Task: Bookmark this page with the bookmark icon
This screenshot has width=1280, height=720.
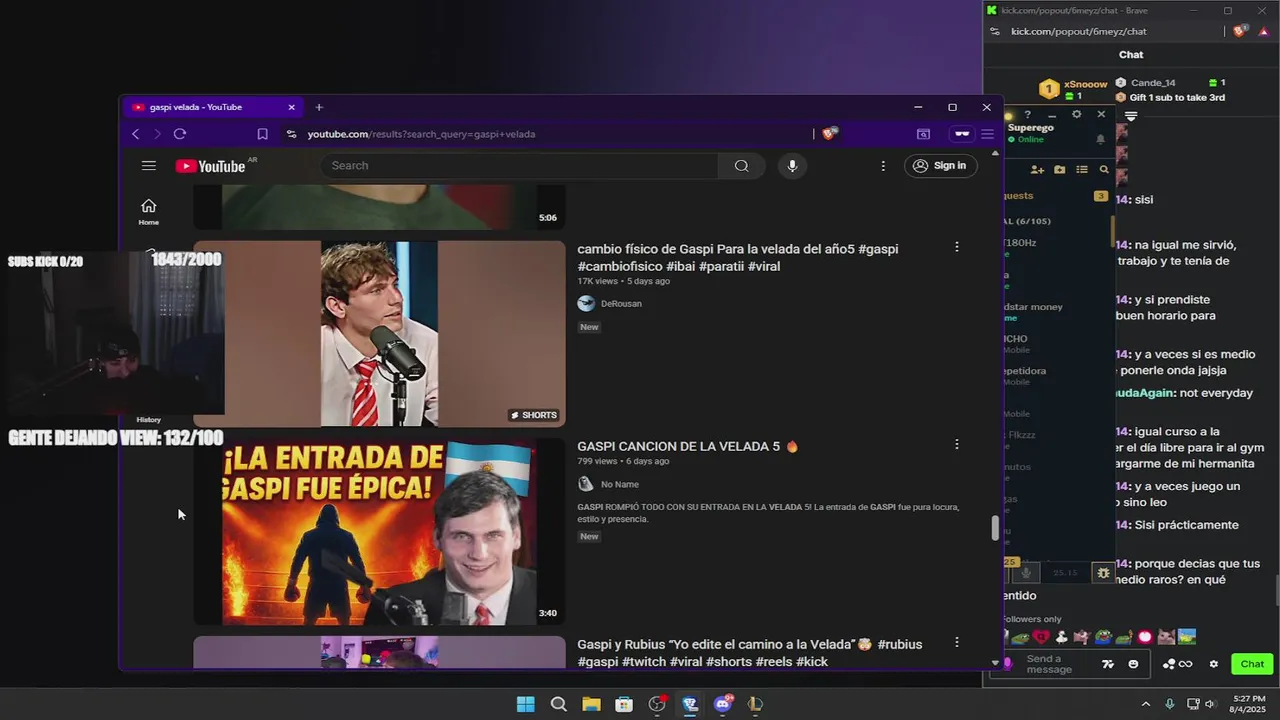Action: 262,134
